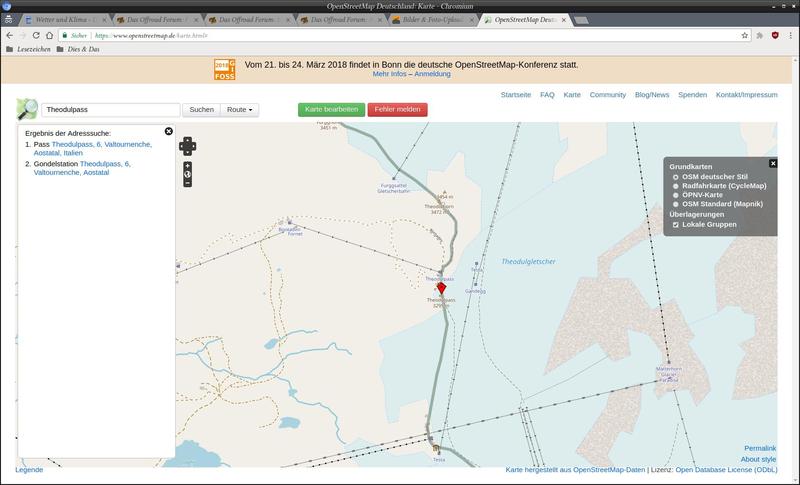Open a new browser tab
800x485 pixels.
tap(581, 20)
